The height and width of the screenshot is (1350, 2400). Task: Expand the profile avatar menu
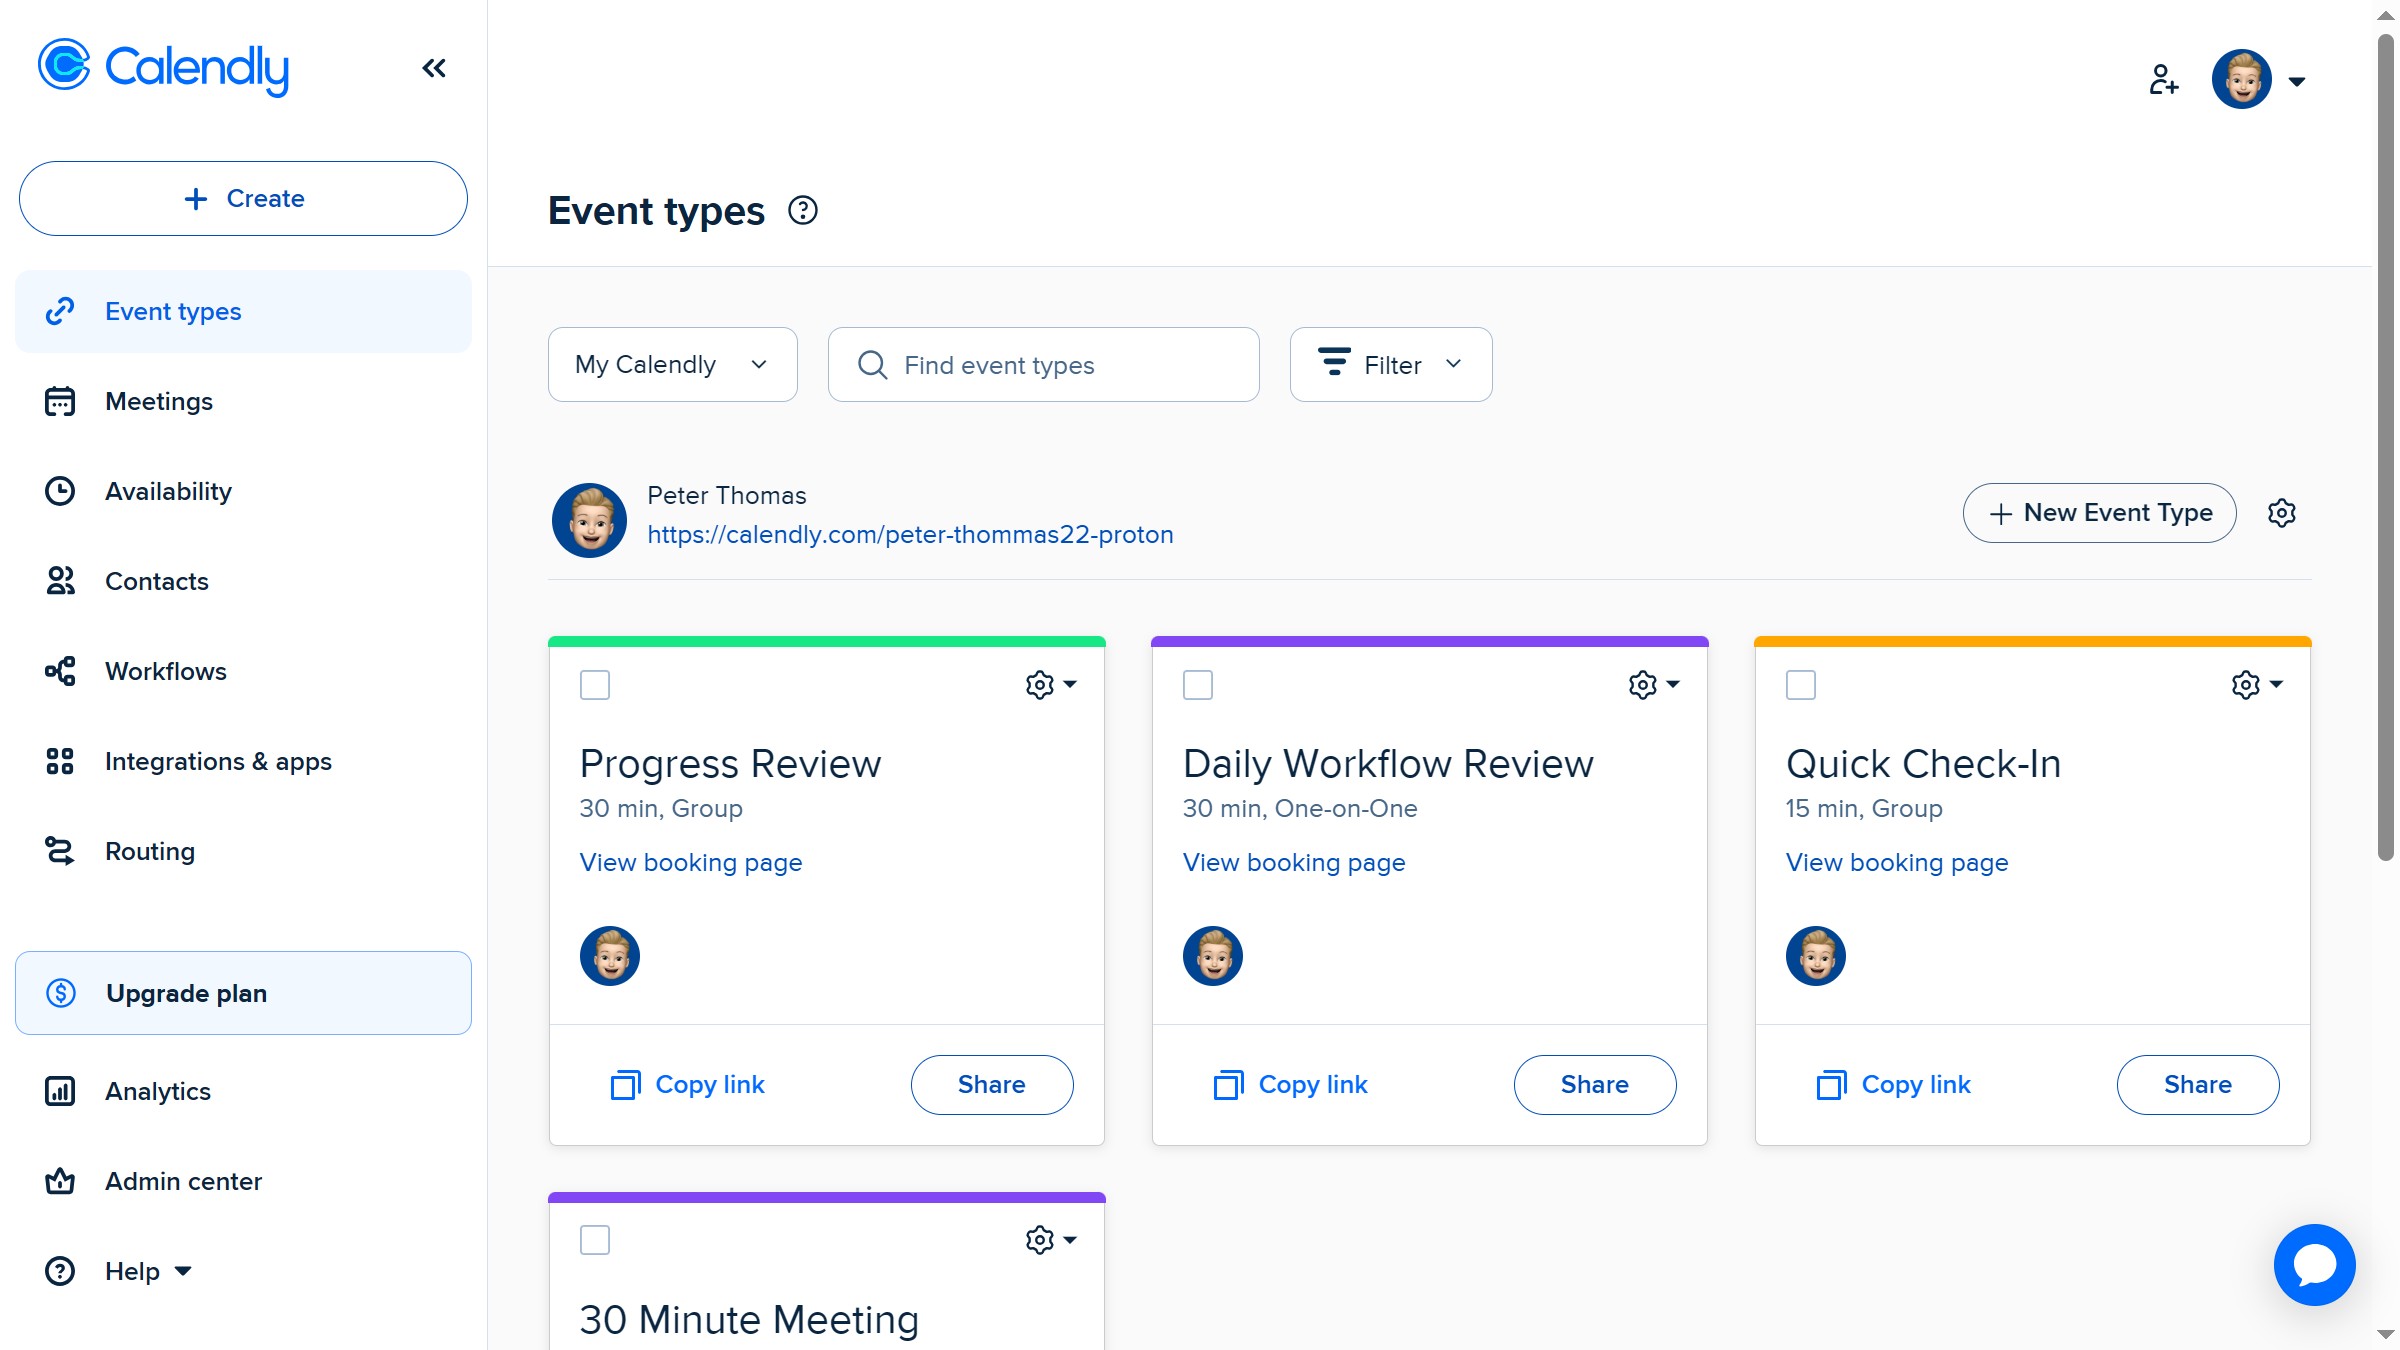pos(2259,80)
